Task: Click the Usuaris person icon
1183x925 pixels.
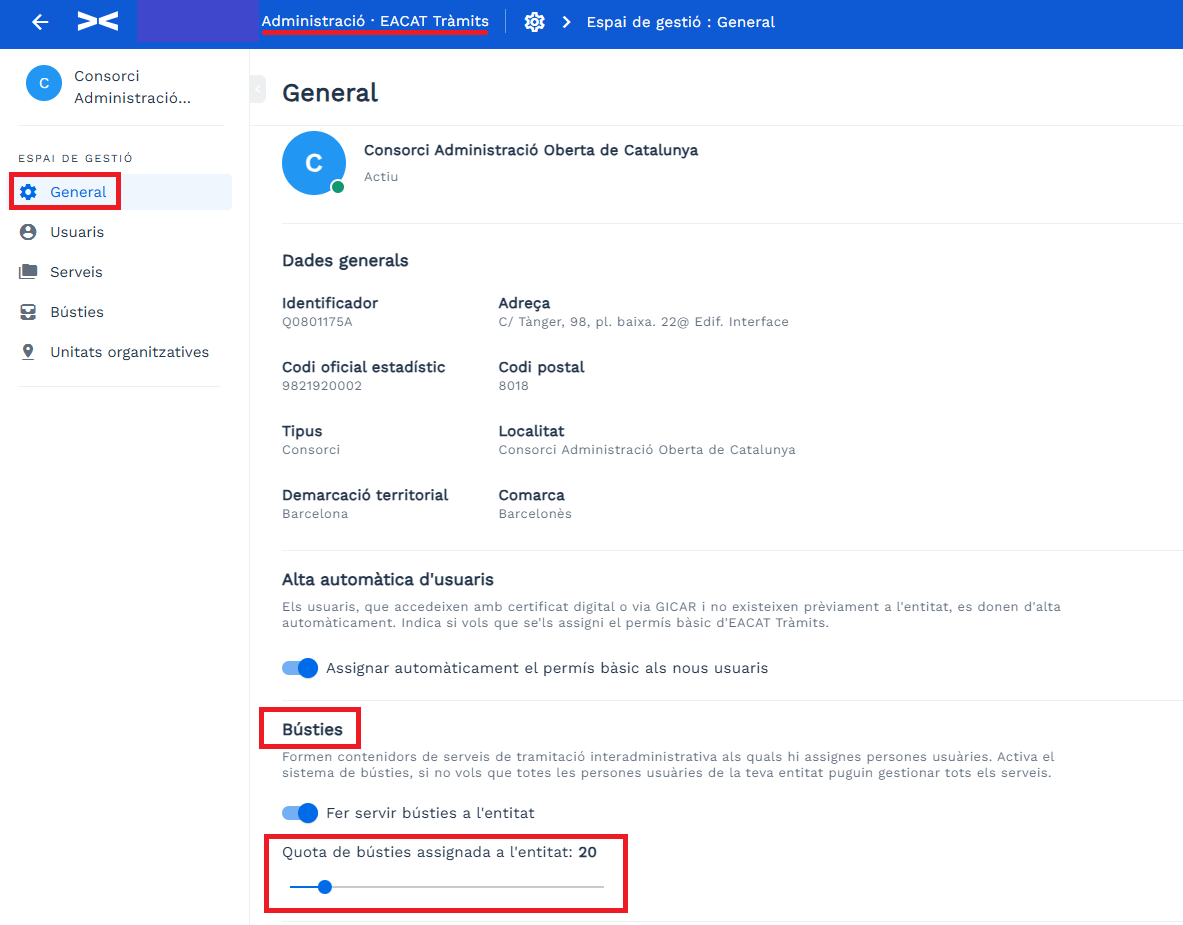Action: point(28,232)
